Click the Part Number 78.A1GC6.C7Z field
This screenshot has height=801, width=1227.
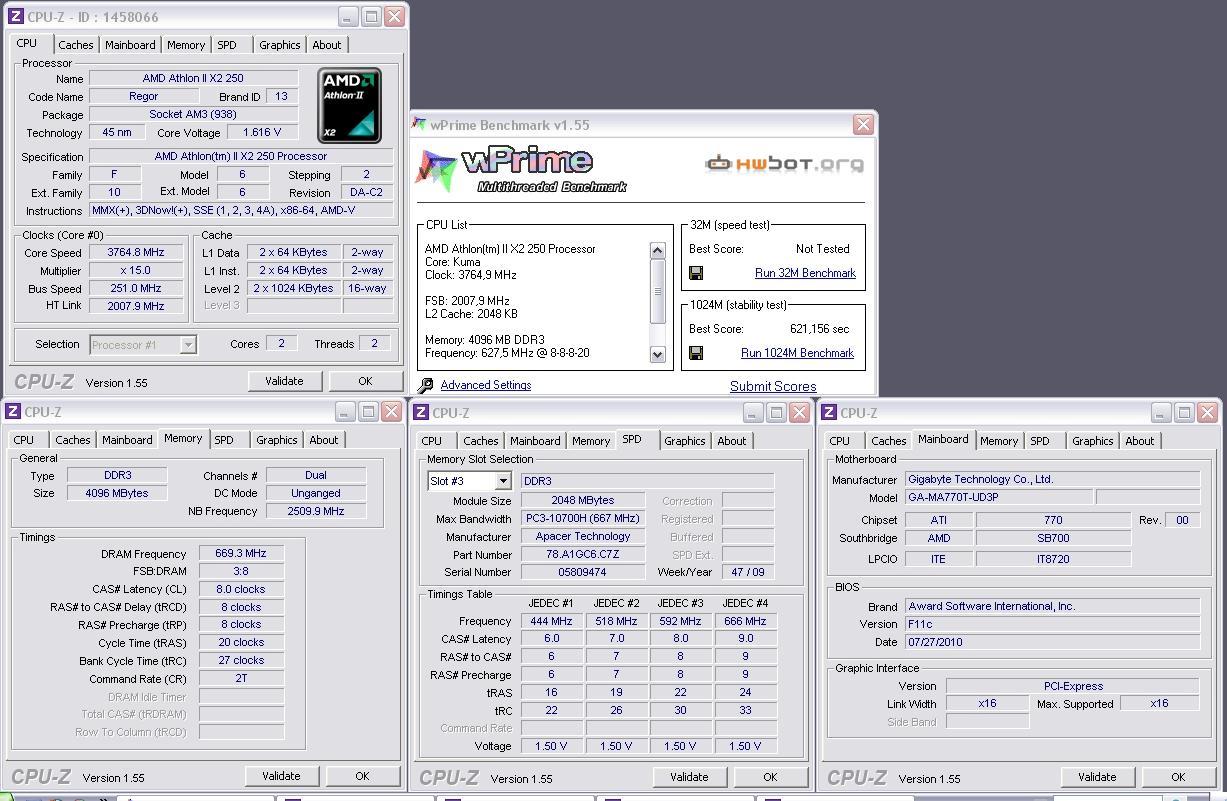[583, 555]
